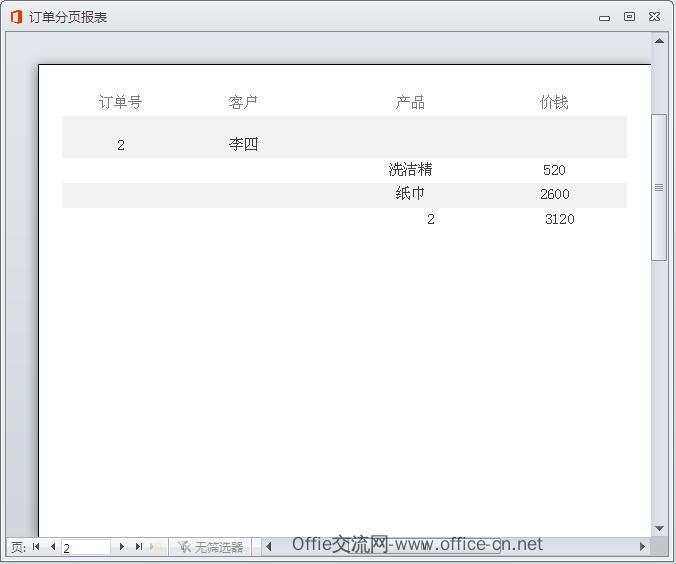Close the 订单分页报表 window
676x564 pixels.
654,17
